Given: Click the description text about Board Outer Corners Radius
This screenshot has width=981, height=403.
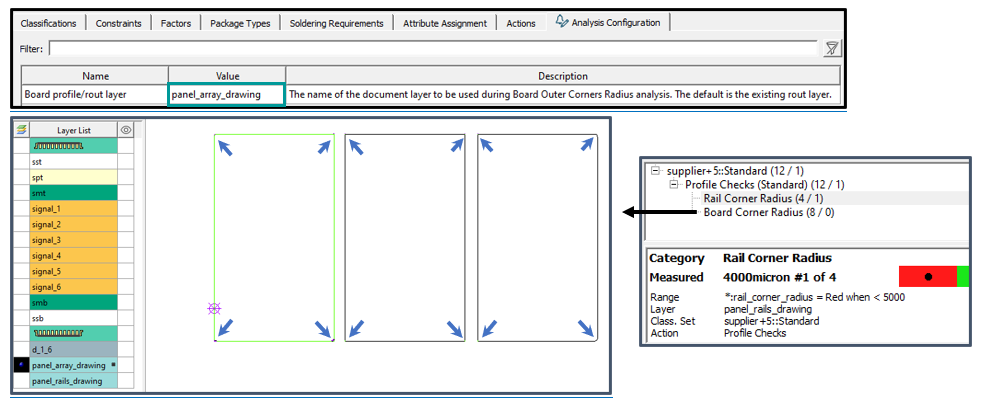Looking at the screenshot, I should pos(560,94).
